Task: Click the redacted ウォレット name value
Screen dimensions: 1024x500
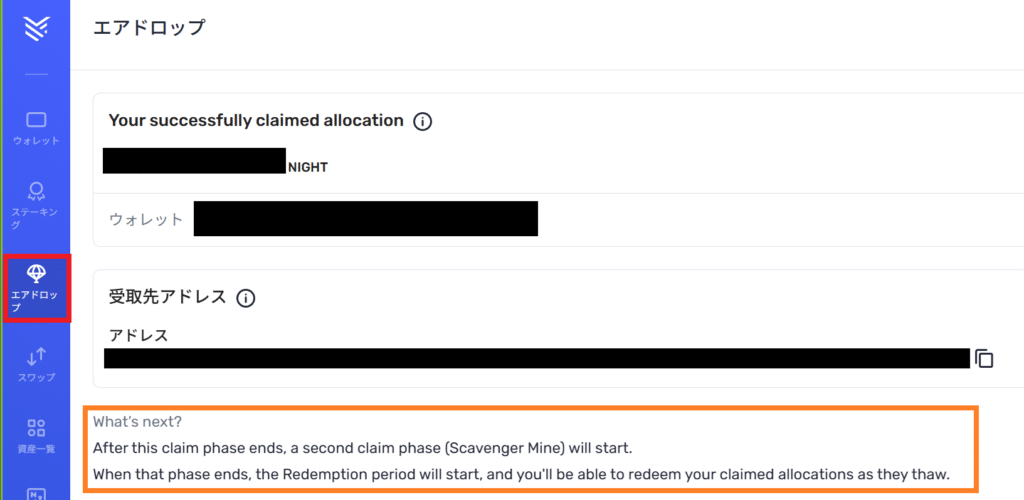Action: 366,219
